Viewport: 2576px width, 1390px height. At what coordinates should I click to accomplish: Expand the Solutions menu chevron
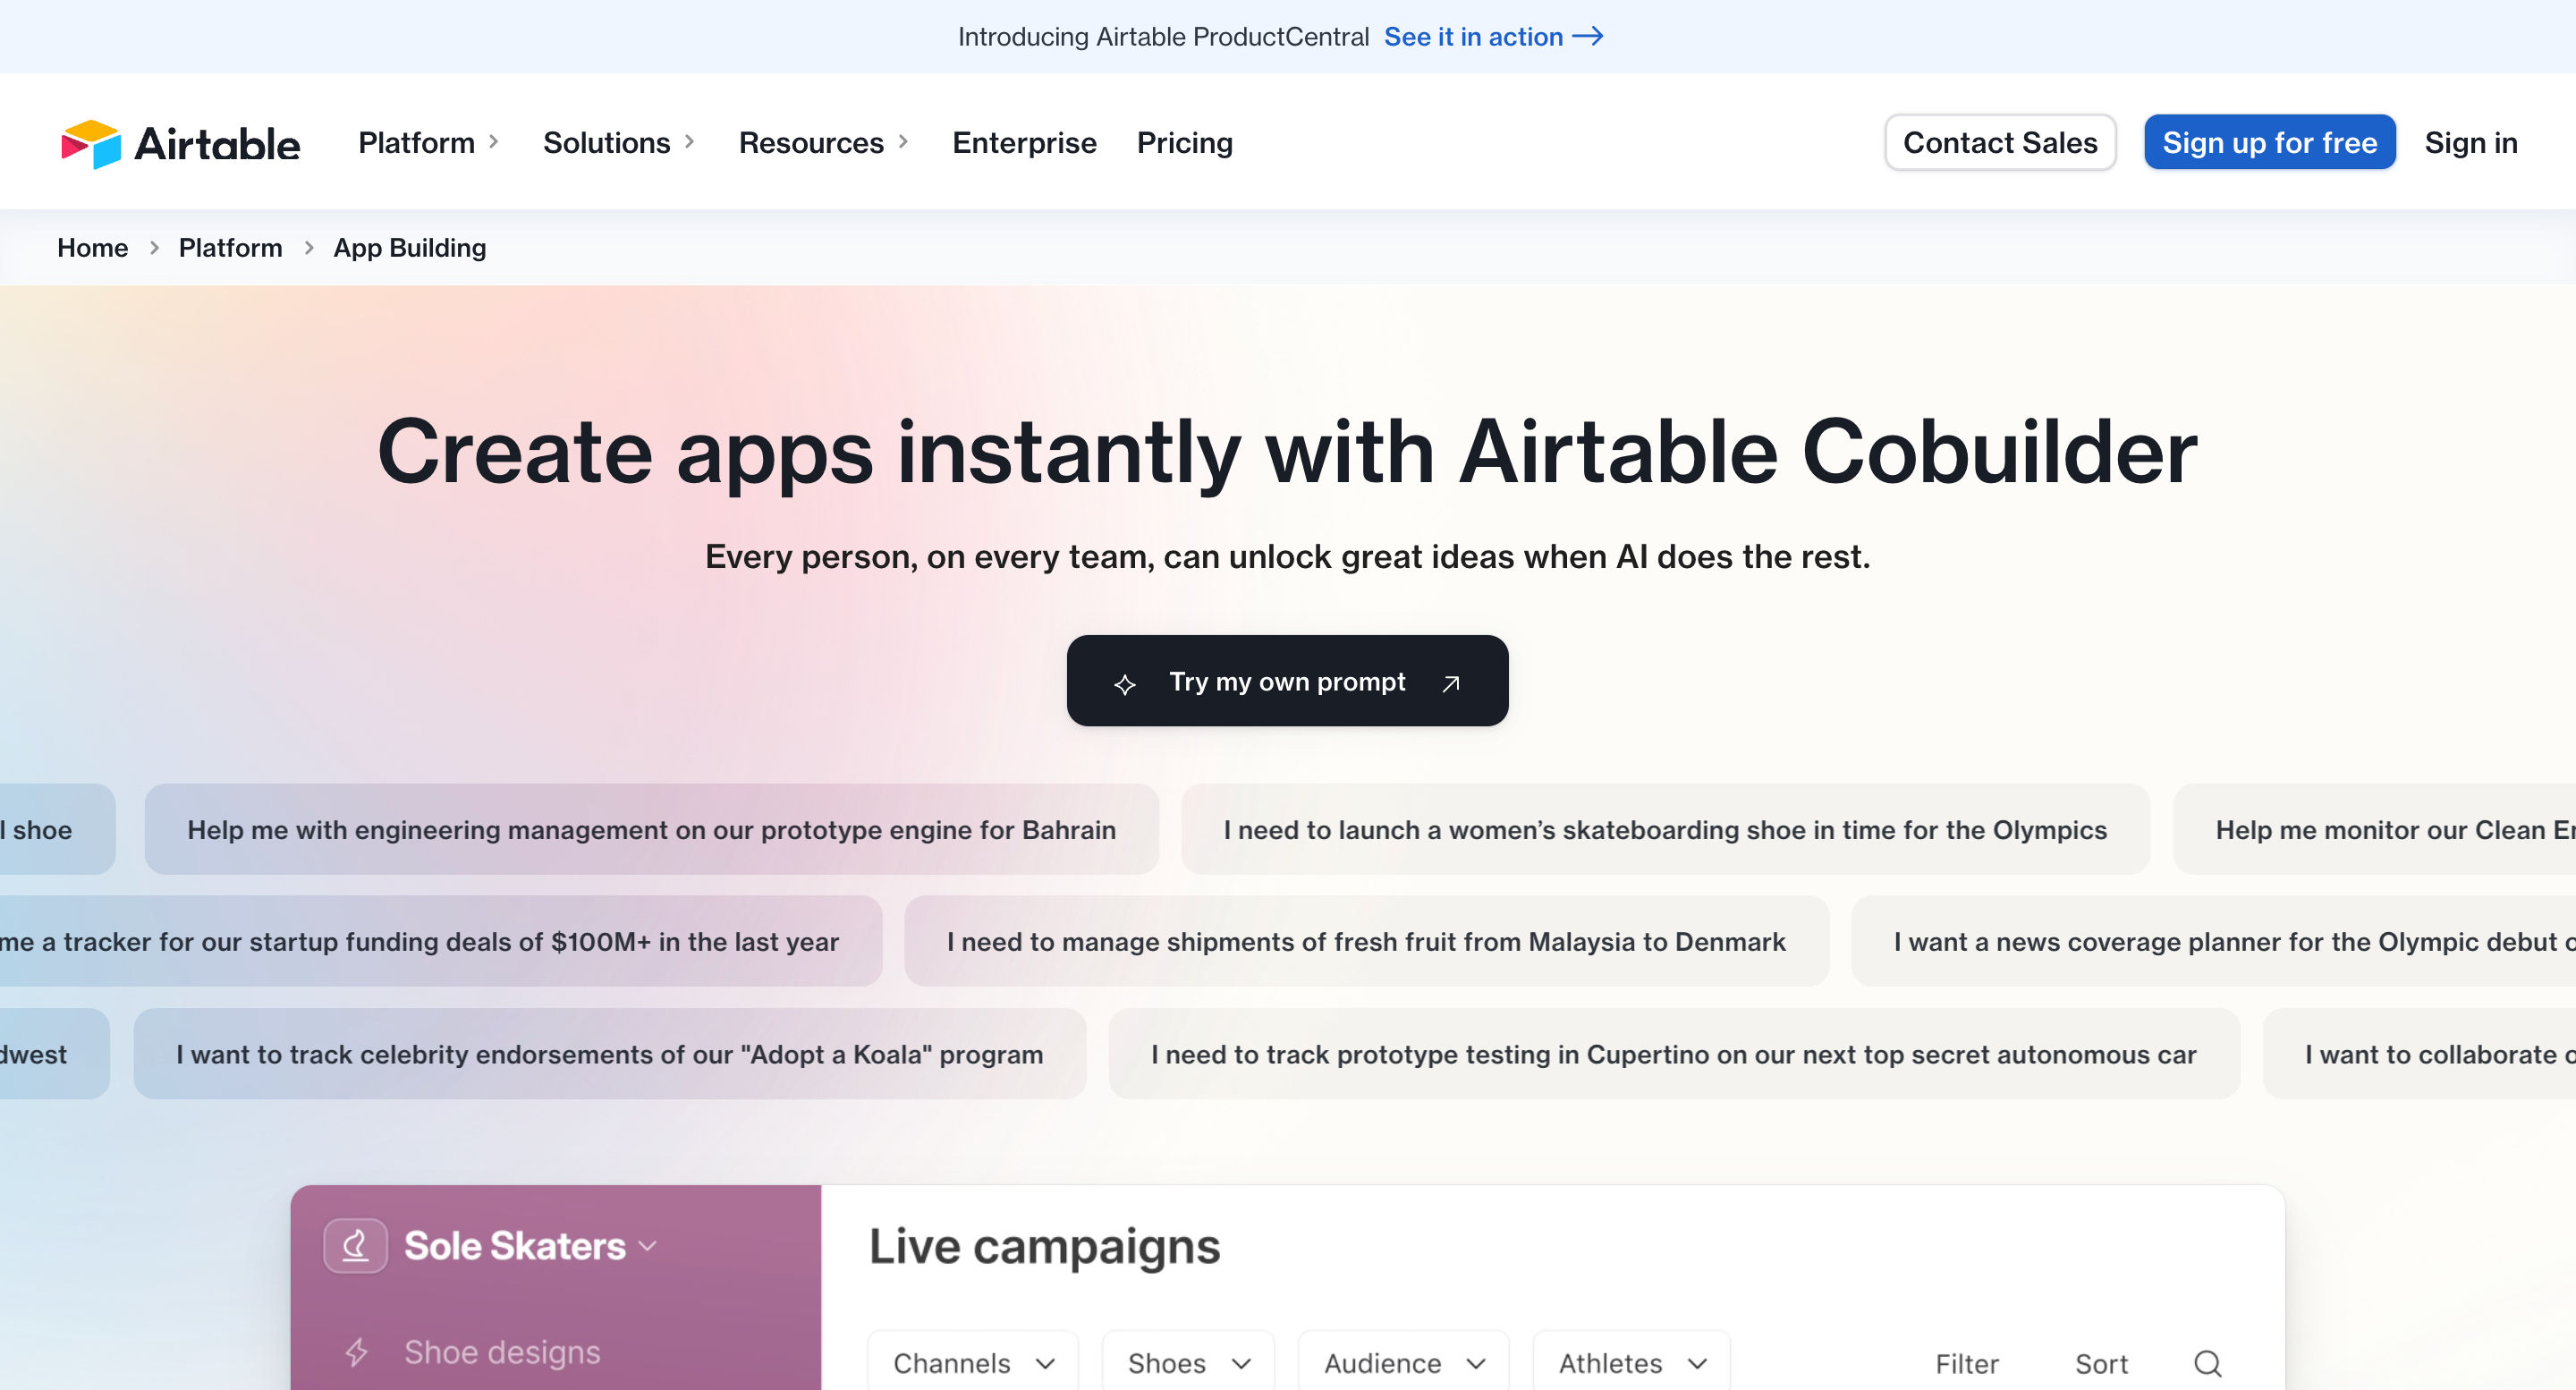click(689, 142)
